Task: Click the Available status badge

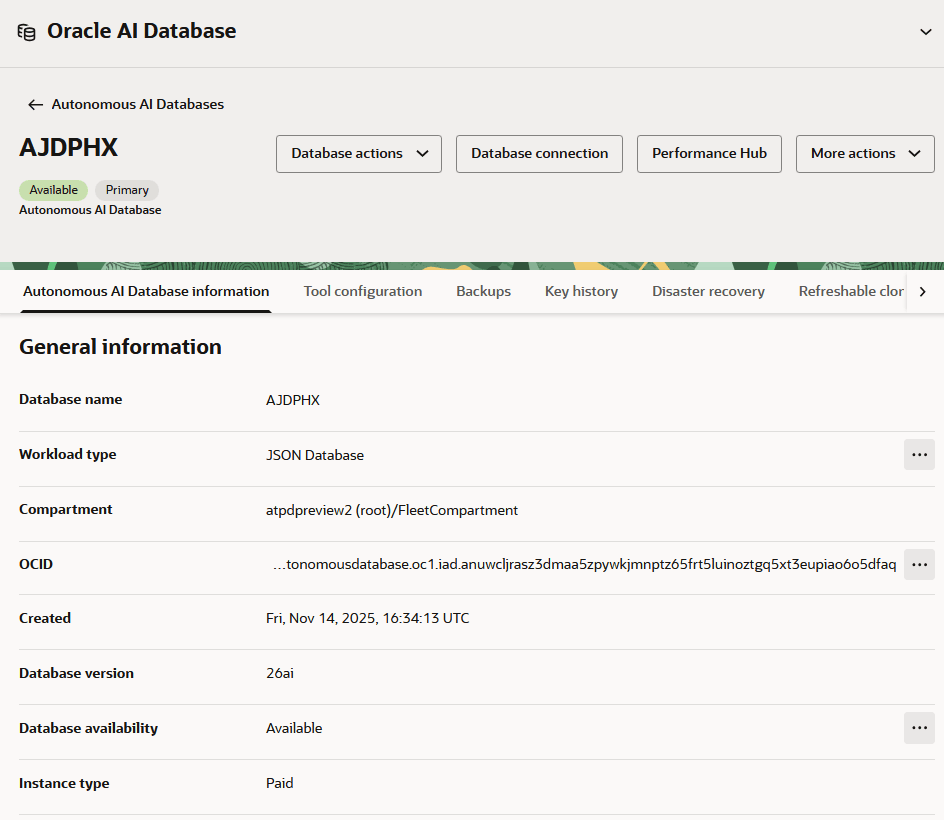Action: 53,189
